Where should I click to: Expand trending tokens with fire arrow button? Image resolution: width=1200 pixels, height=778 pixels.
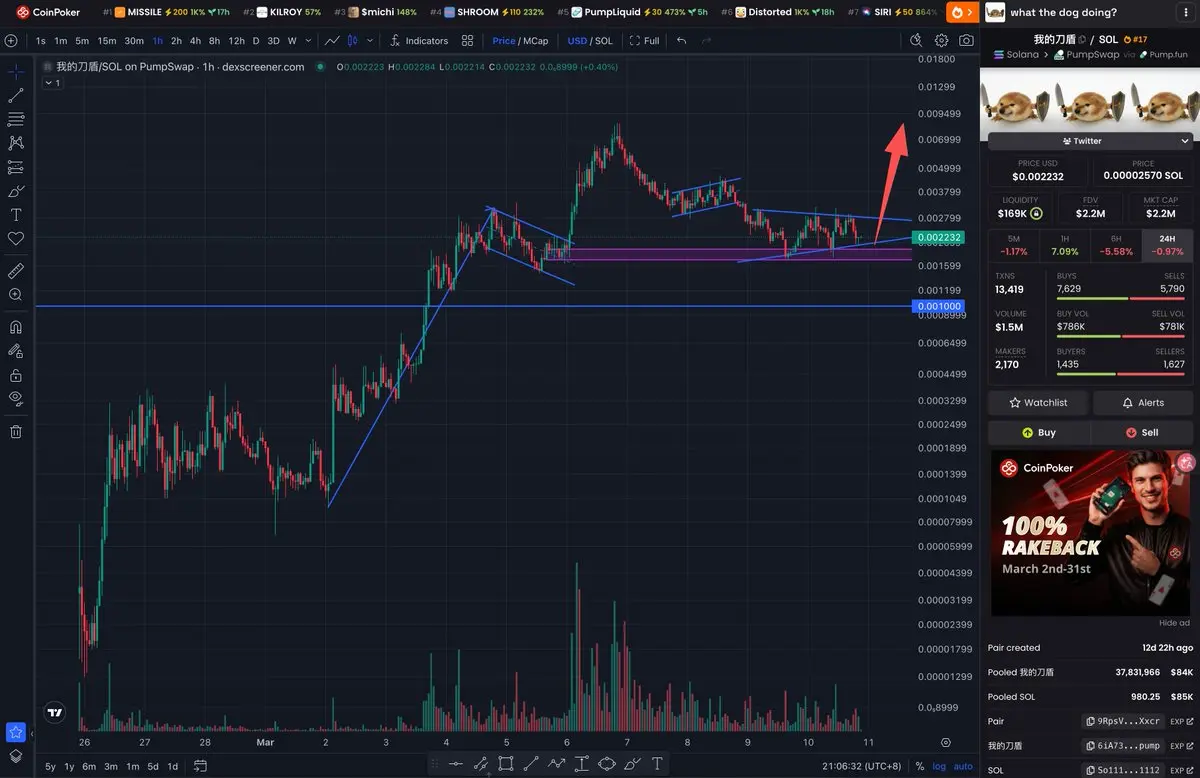coord(962,12)
